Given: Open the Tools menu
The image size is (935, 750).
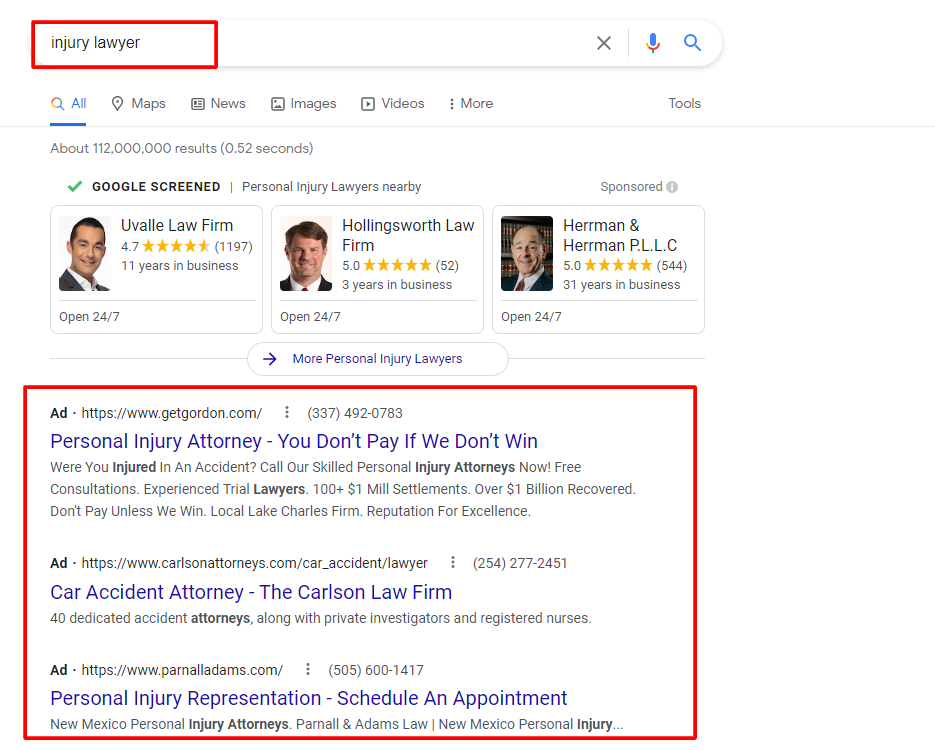Looking at the screenshot, I should (684, 103).
